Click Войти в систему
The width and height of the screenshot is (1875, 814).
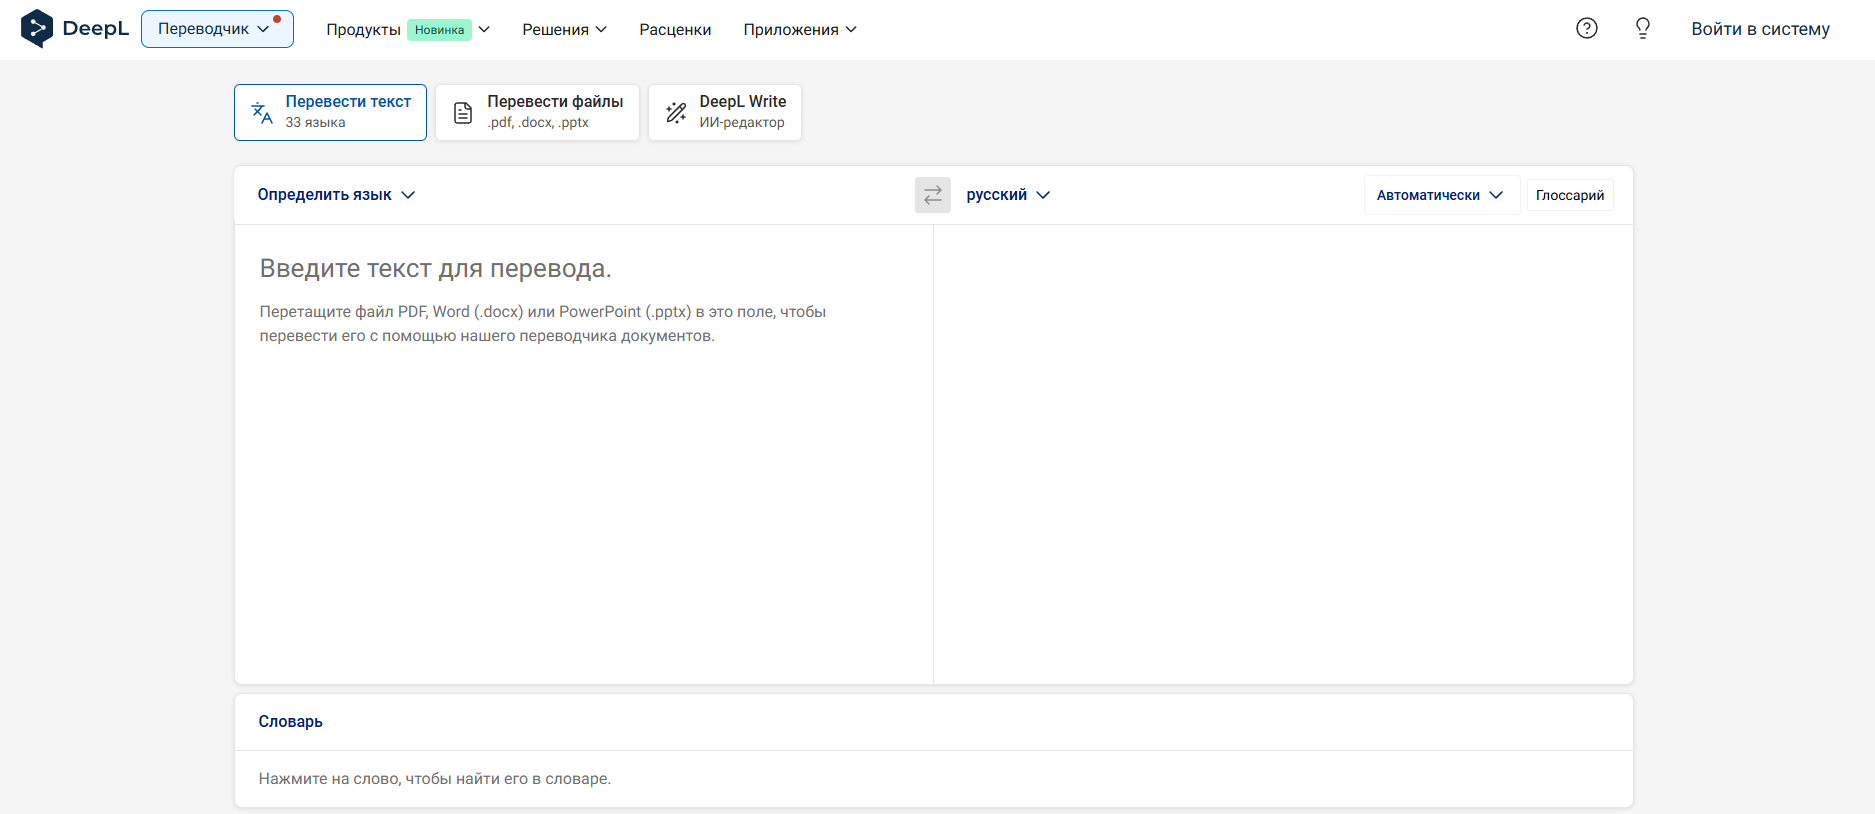1760,29
